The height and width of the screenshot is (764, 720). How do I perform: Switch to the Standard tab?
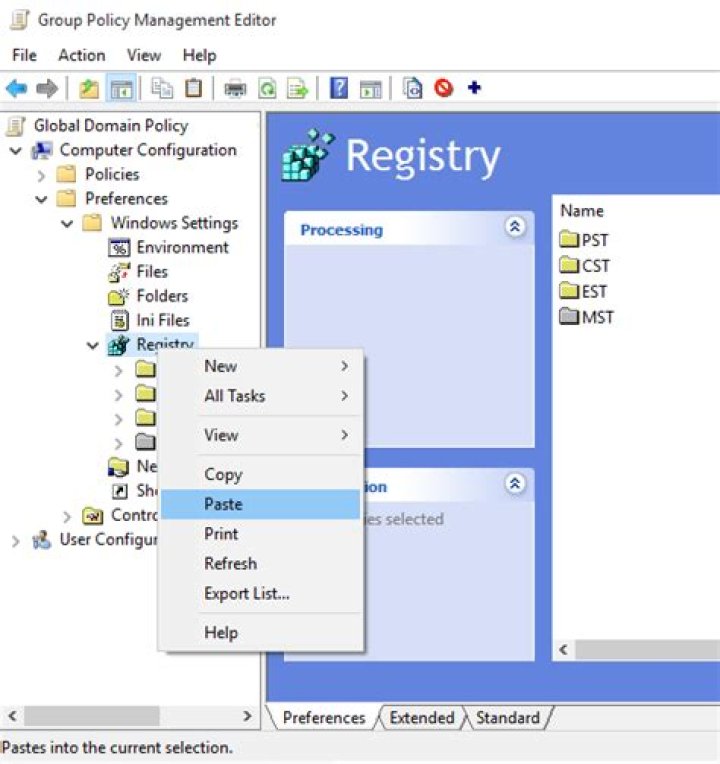click(x=508, y=718)
